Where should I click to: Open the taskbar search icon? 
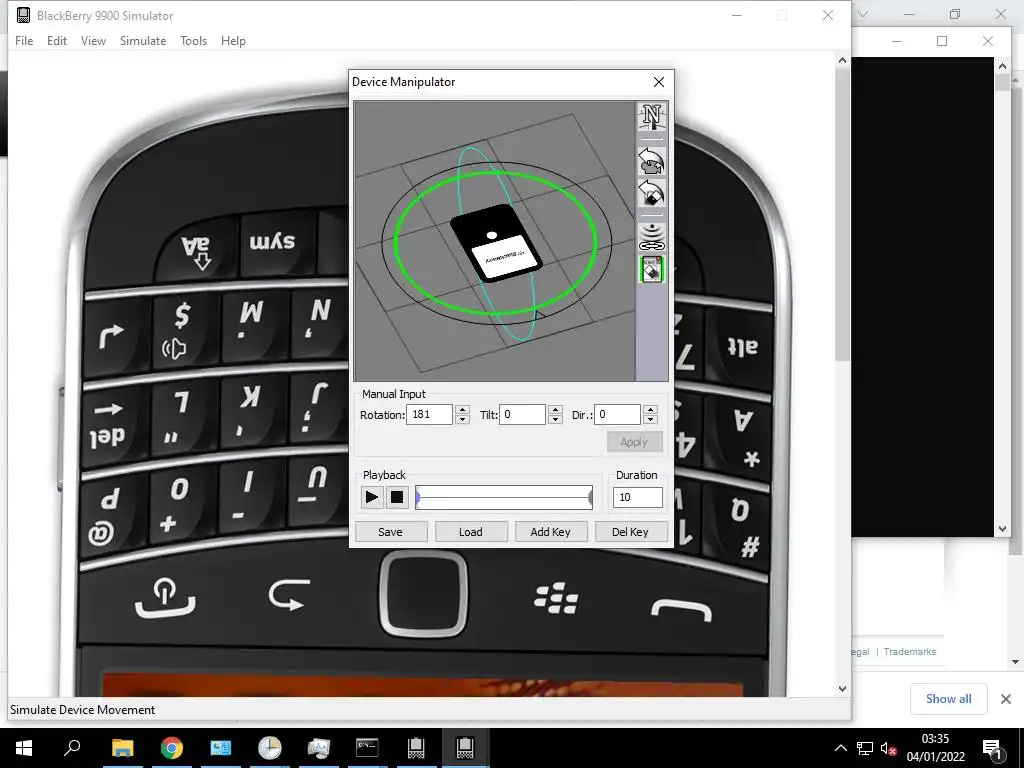click(72, 748)
